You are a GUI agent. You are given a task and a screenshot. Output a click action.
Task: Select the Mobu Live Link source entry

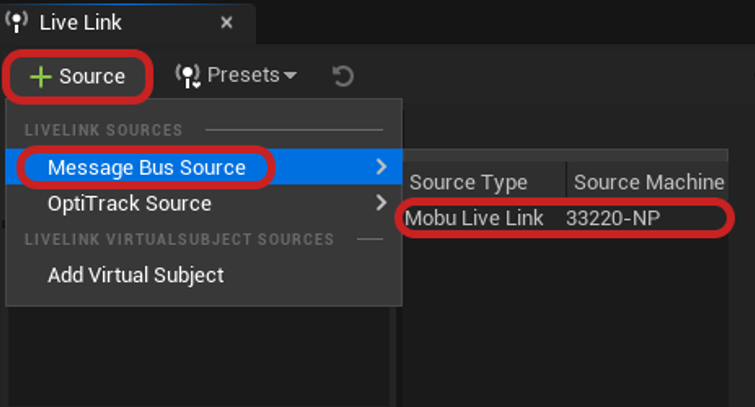[475, 217]
